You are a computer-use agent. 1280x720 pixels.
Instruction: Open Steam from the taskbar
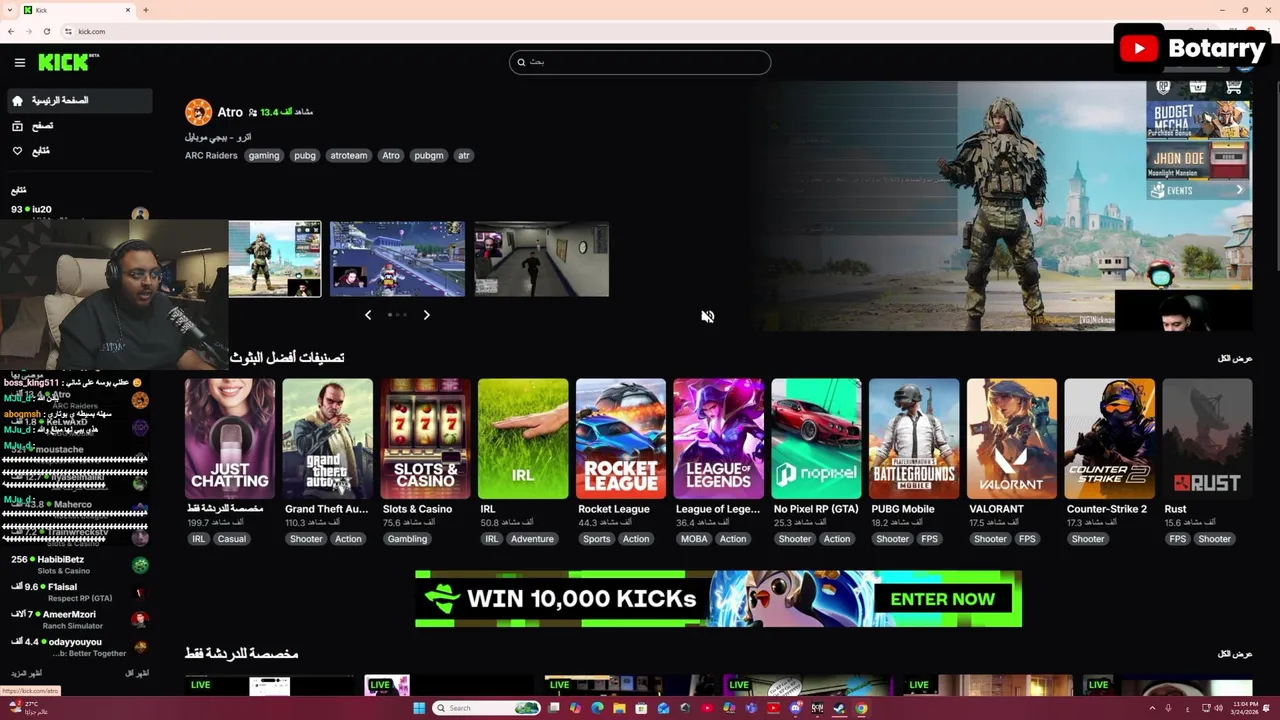tap(839, 708)
